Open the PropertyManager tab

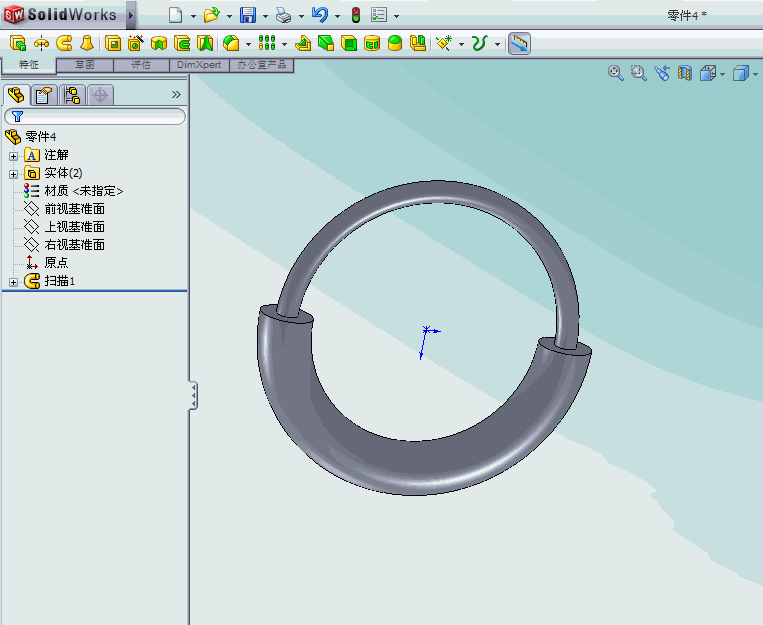point(44,95)
